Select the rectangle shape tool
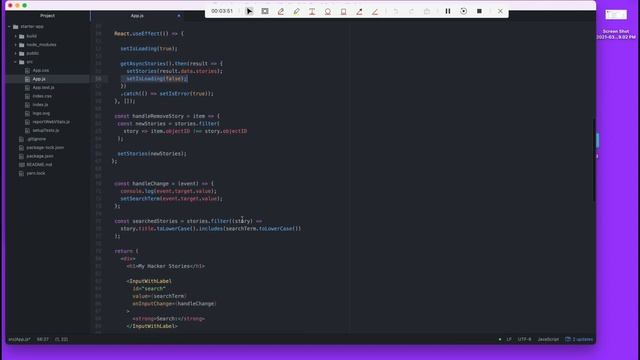This screenshot has width=640, height=360. 343,11
